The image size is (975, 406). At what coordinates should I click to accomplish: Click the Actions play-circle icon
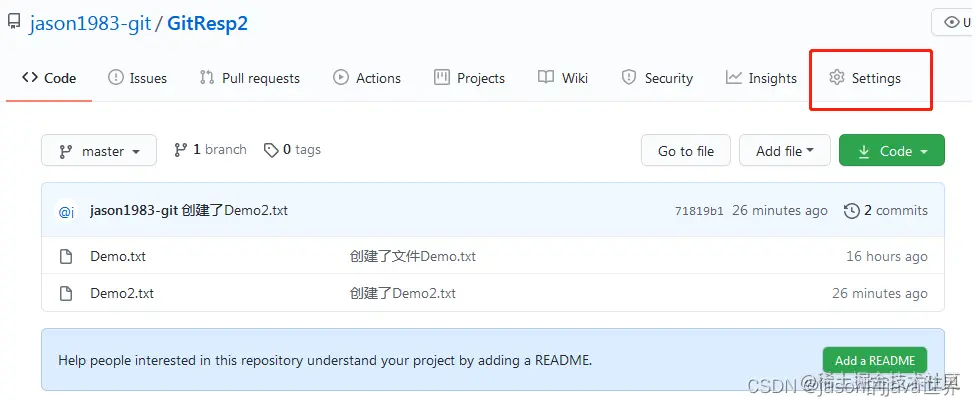point(341,78)
